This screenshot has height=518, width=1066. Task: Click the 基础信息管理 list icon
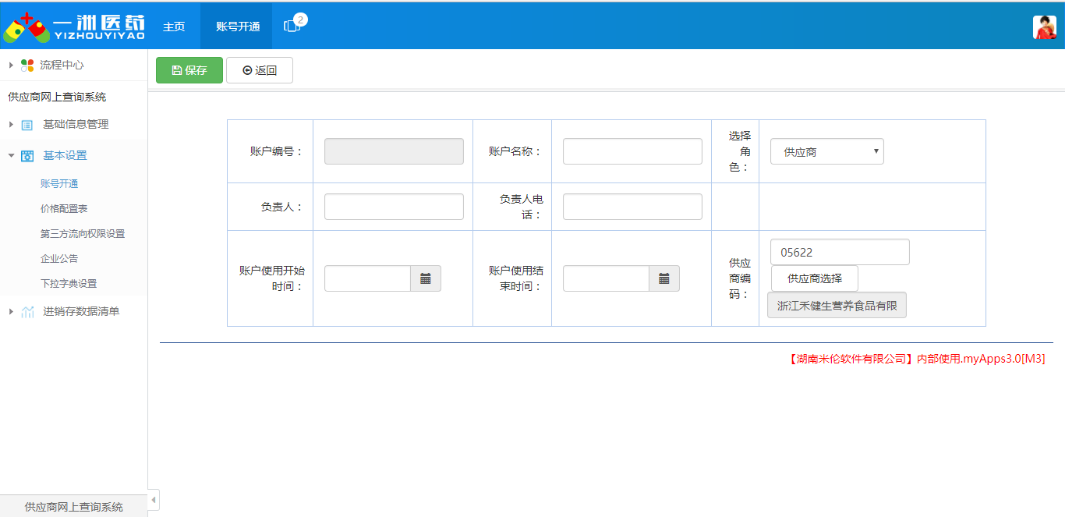tap(27, 125)
